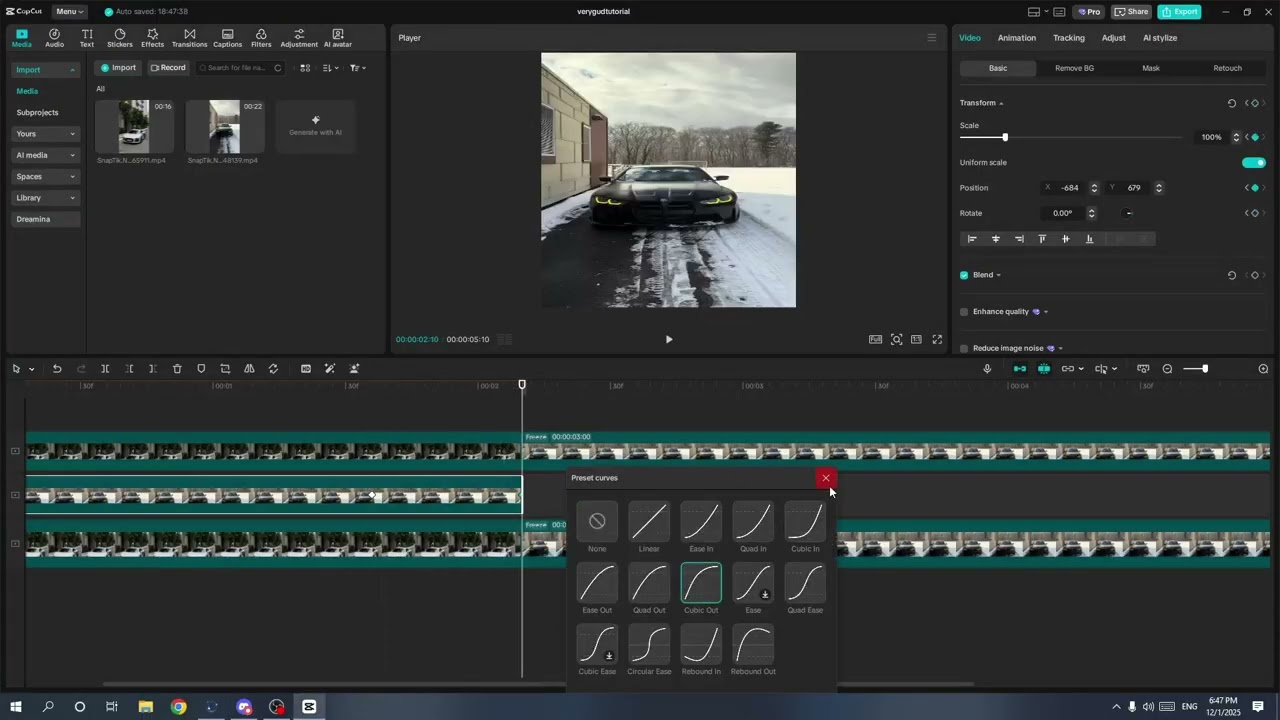The image size is (1280, 720).
Task: Open the Transitions panel
Action: click(189, 38)
